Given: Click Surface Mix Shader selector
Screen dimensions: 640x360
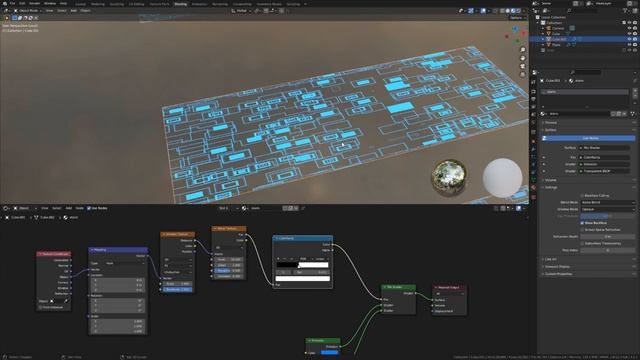Looking at the screenshot, I should (x=604, y=148).
